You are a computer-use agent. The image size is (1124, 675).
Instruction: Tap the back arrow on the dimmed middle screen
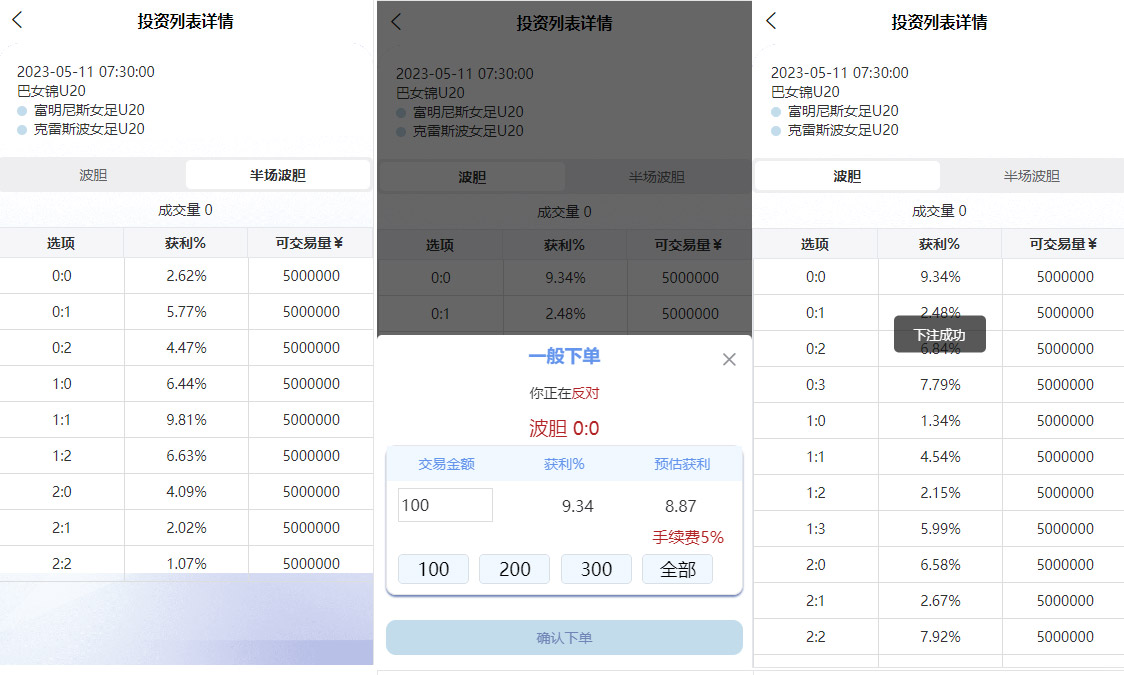coord(396,22)
